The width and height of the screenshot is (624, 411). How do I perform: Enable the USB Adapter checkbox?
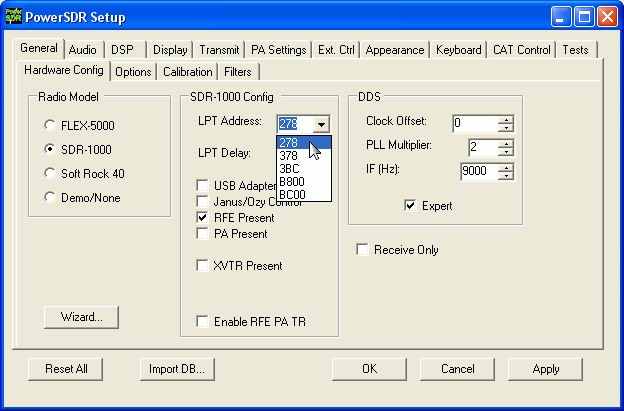pyautogui.click(x=203, y=185)
